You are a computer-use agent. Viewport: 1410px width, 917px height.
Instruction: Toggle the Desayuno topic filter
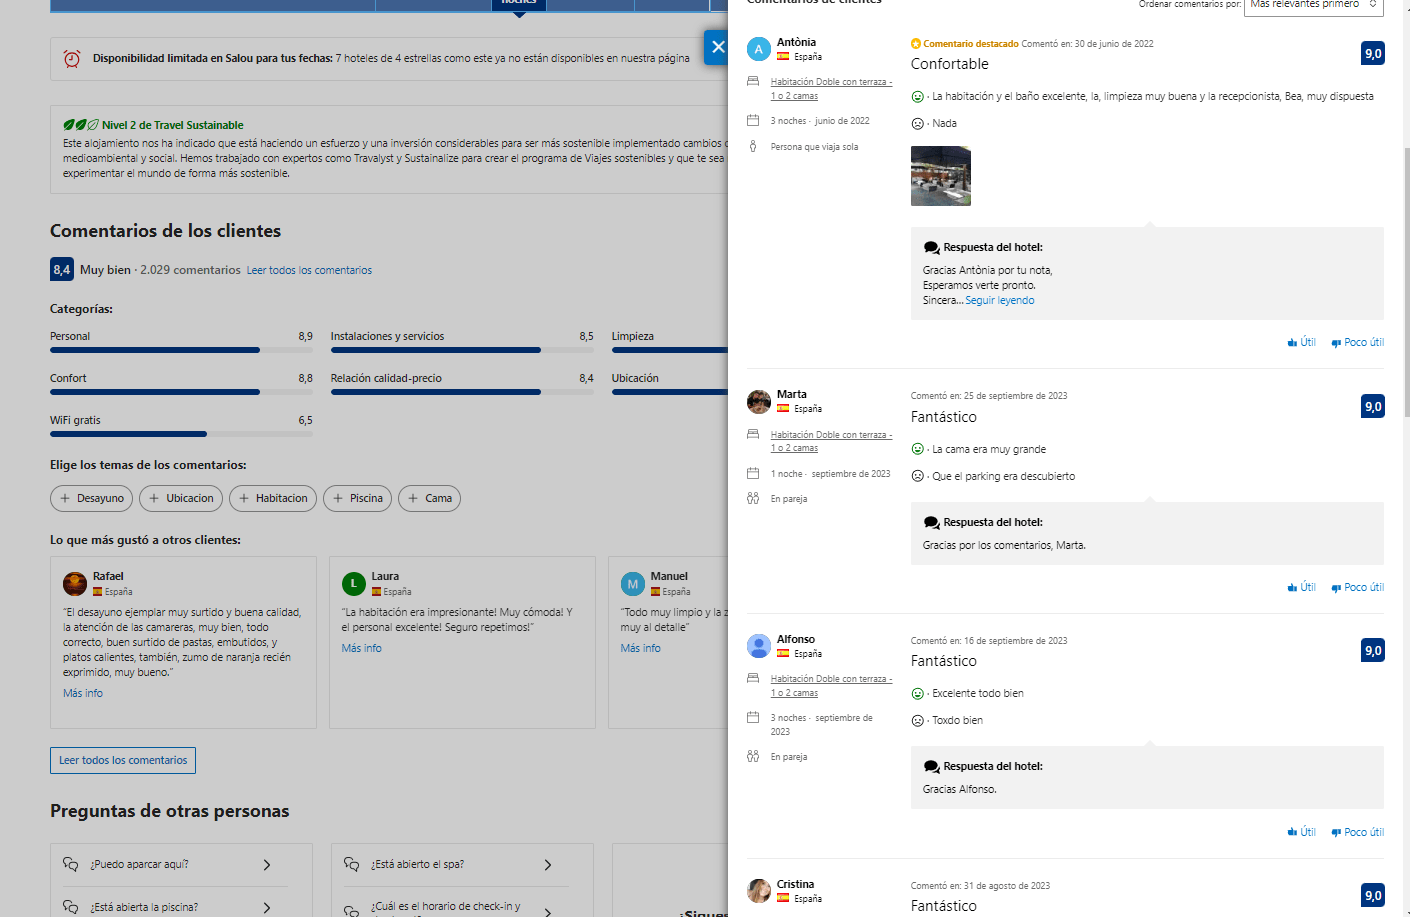[x=92, y=498]
